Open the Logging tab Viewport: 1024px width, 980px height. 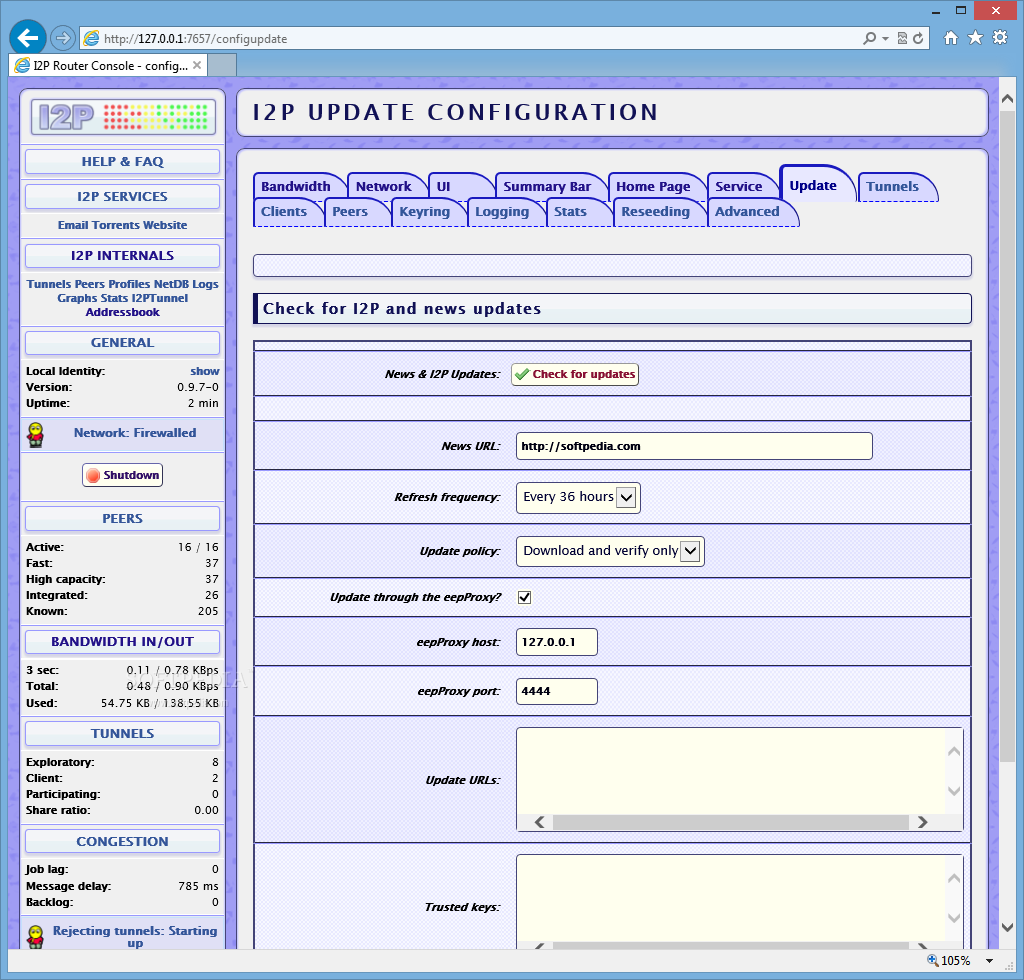point(502,212)
